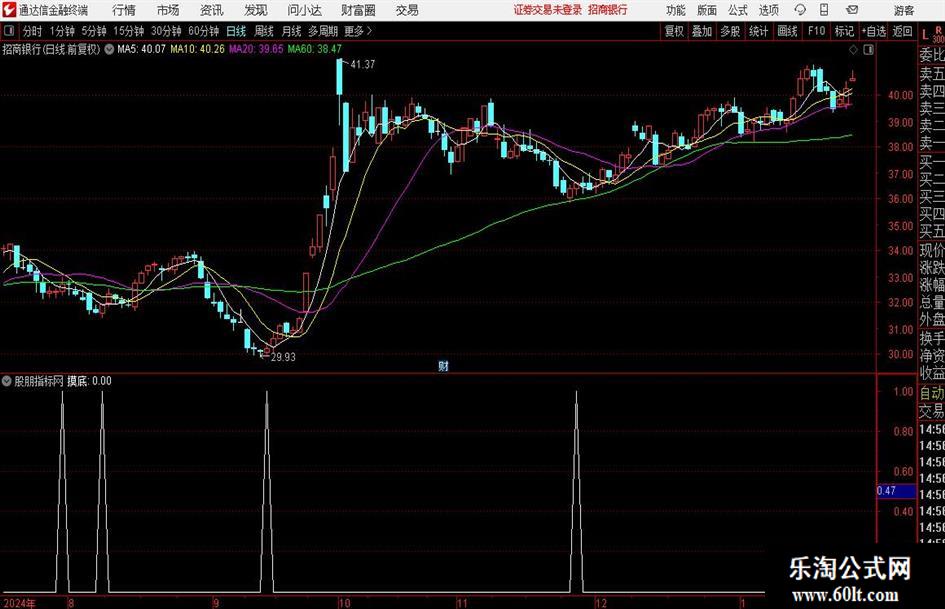945x609 pixels.
Task: Open the 交易 menu
Action: click(x=407, y=10)
